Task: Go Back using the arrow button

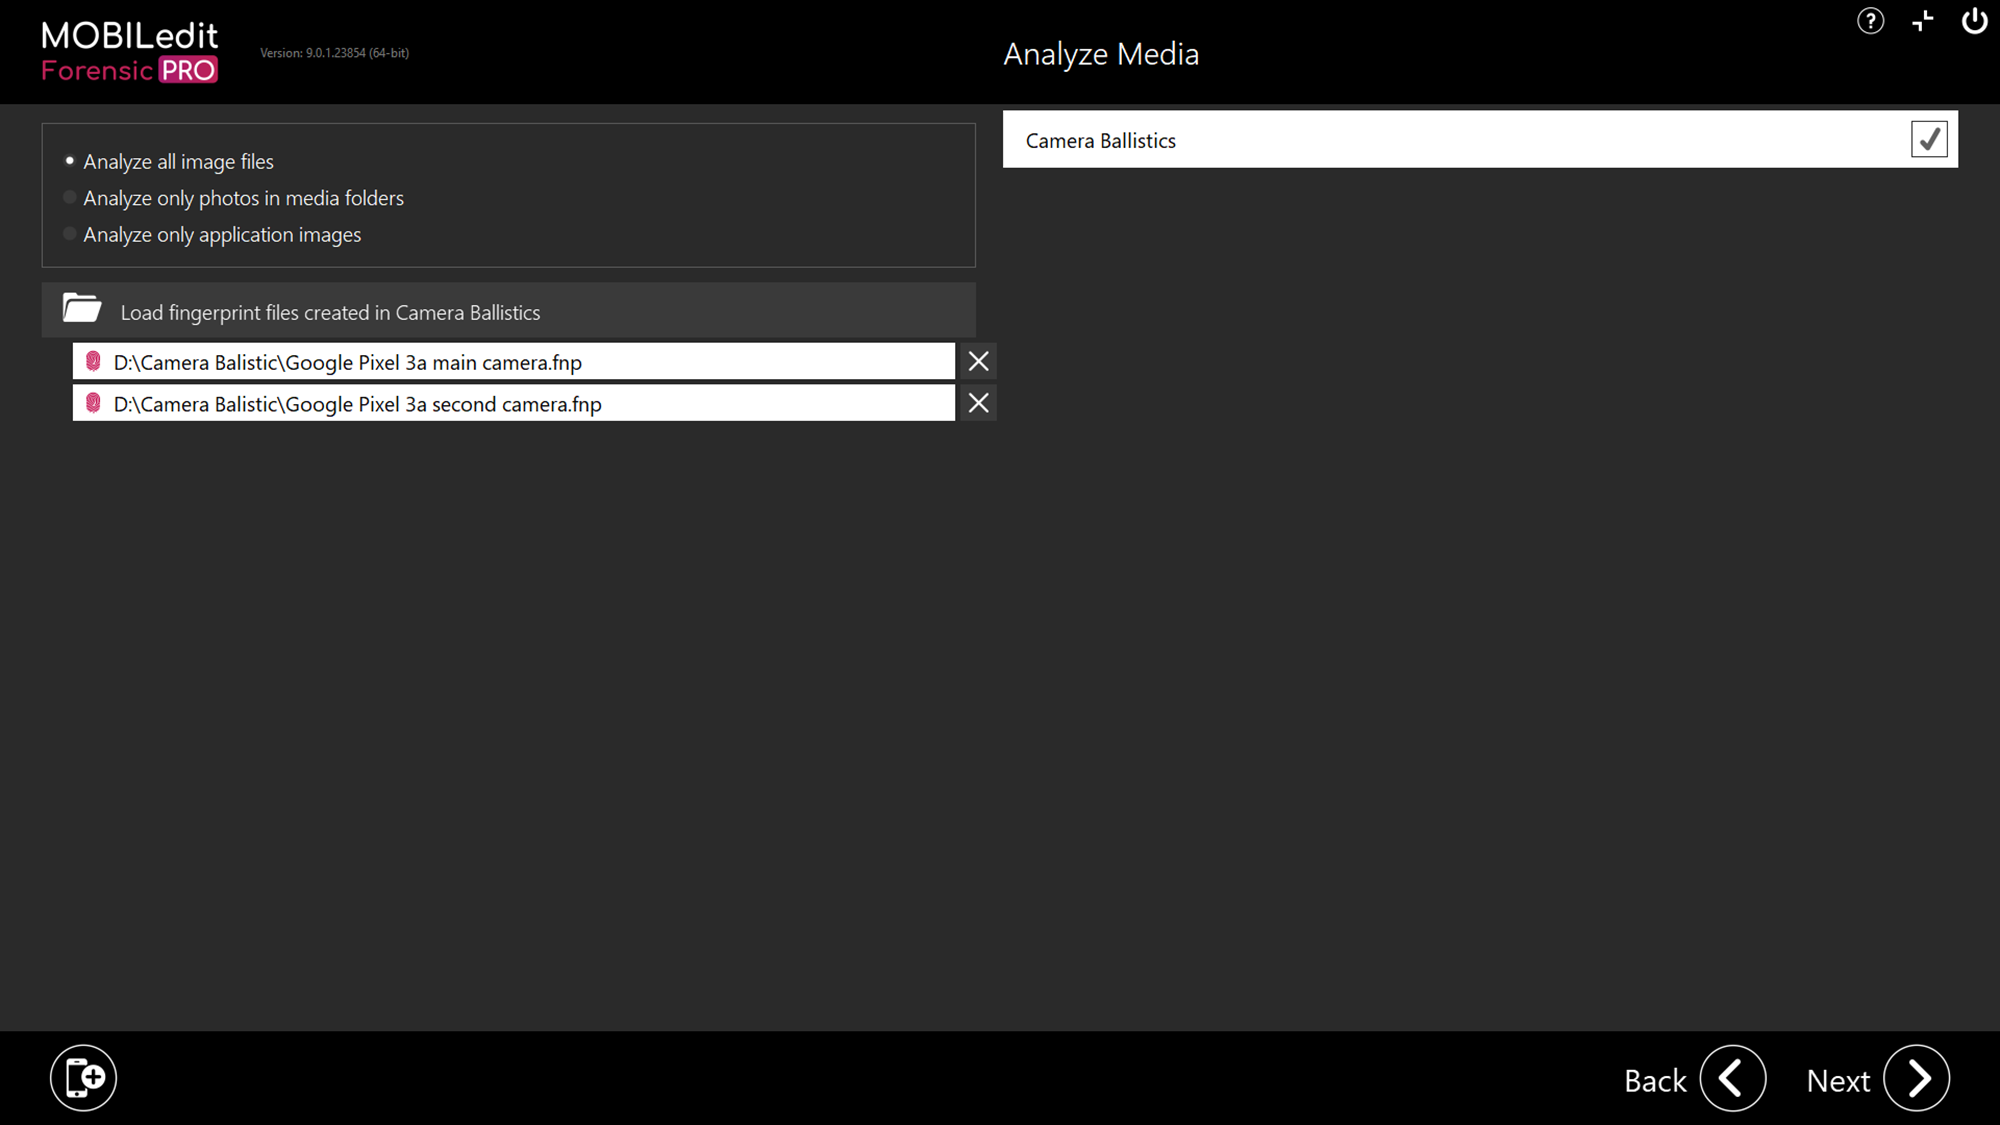Action: [1732, 1078]
